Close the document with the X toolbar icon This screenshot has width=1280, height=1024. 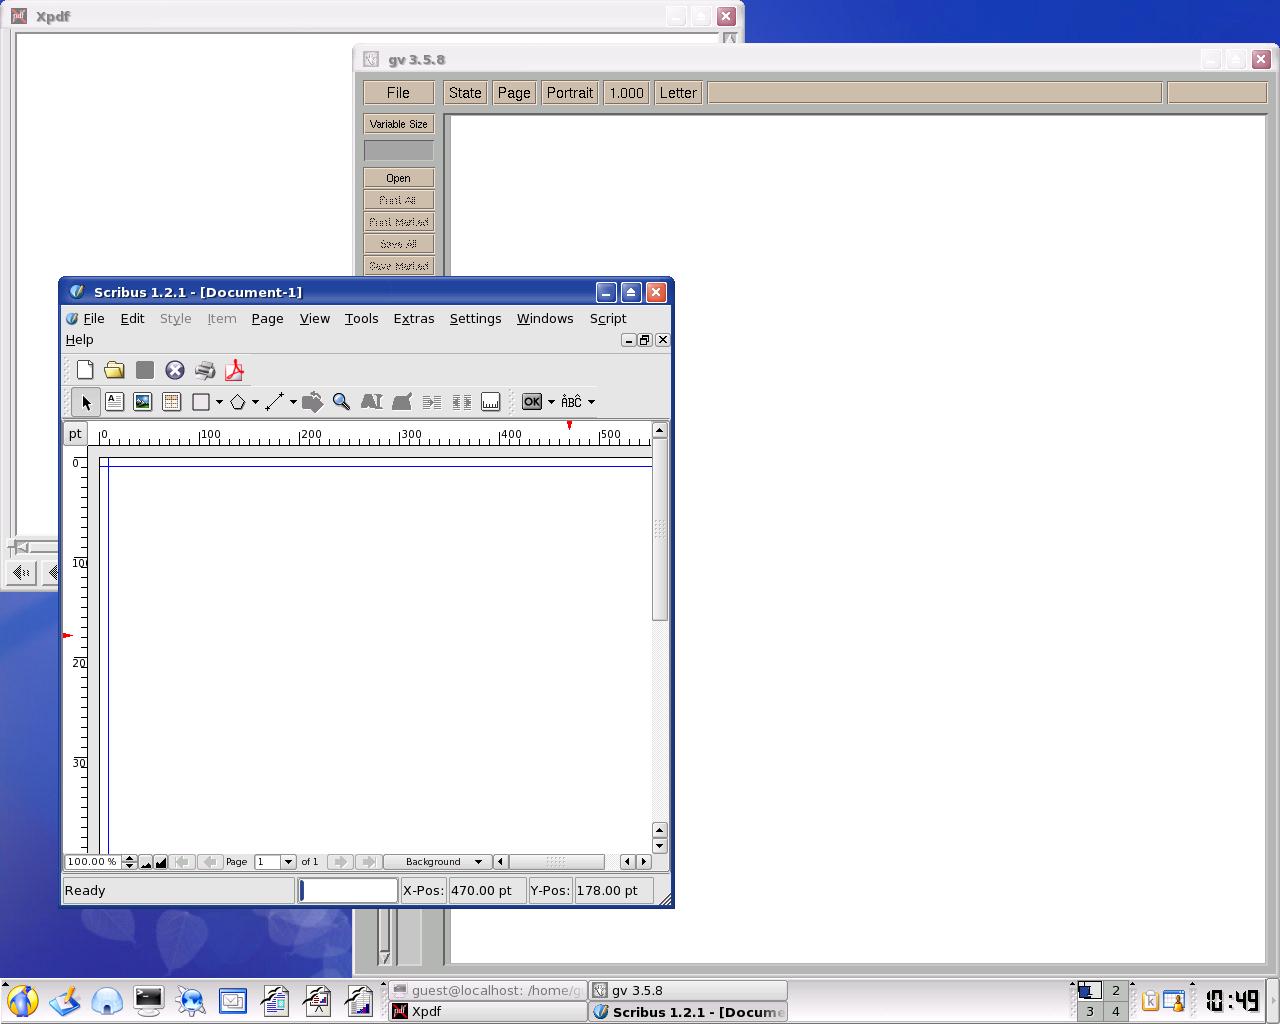[x=175, y=370]
